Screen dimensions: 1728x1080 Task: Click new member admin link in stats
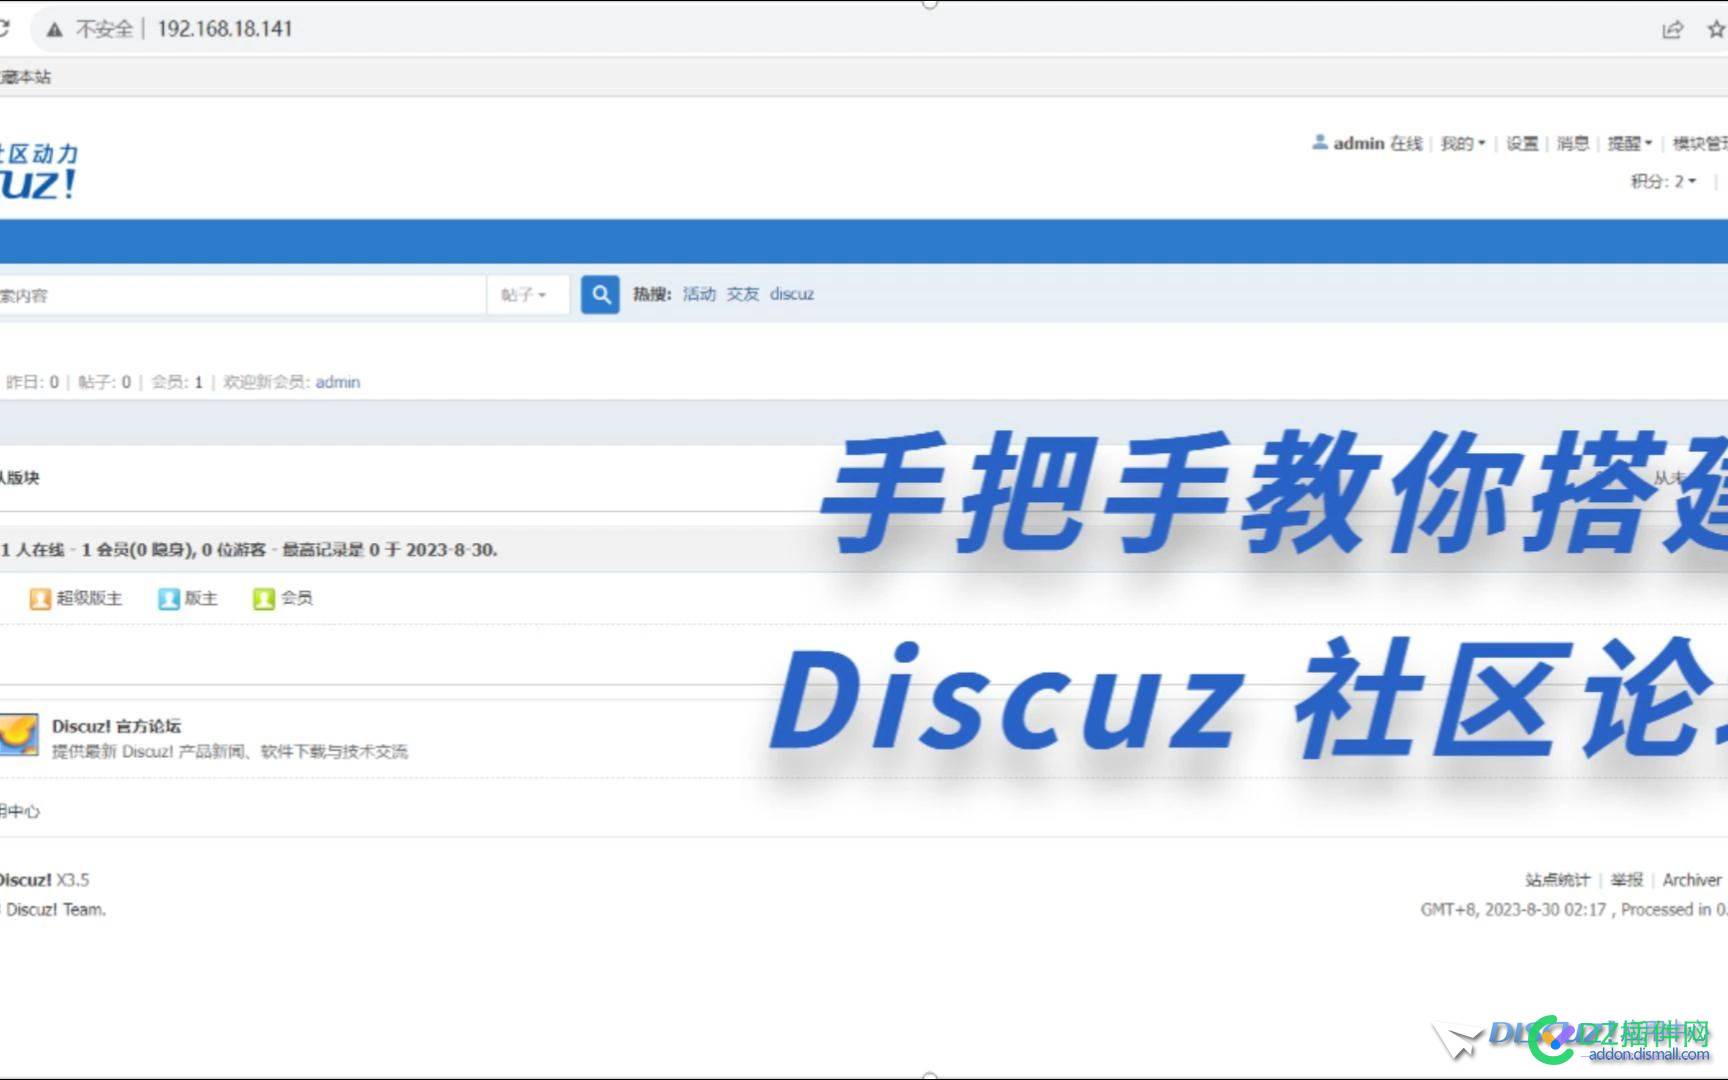[x=338, y=382]
